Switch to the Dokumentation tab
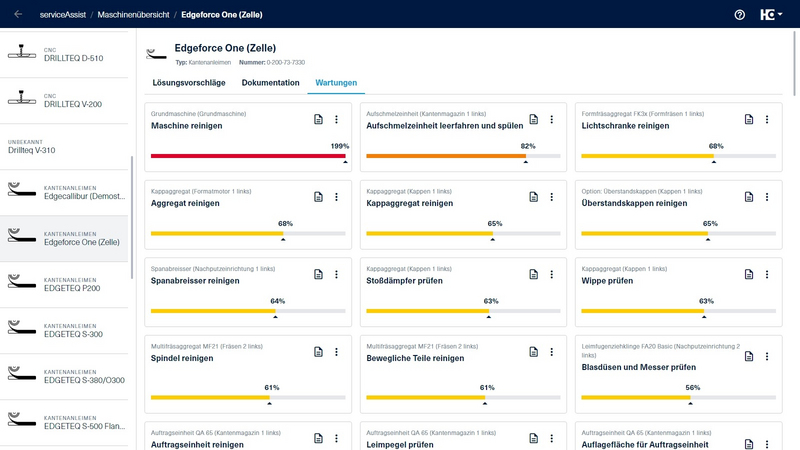This screenshot has width=800, height=450. (x=270, y=83)
